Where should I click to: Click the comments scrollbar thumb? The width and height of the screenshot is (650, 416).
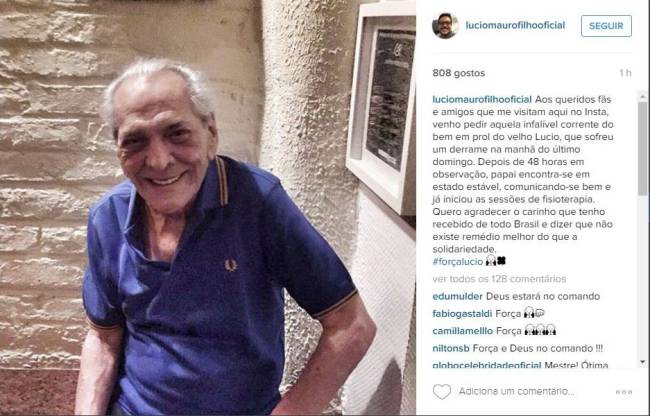pyautogui.click(x=643, y=148)
